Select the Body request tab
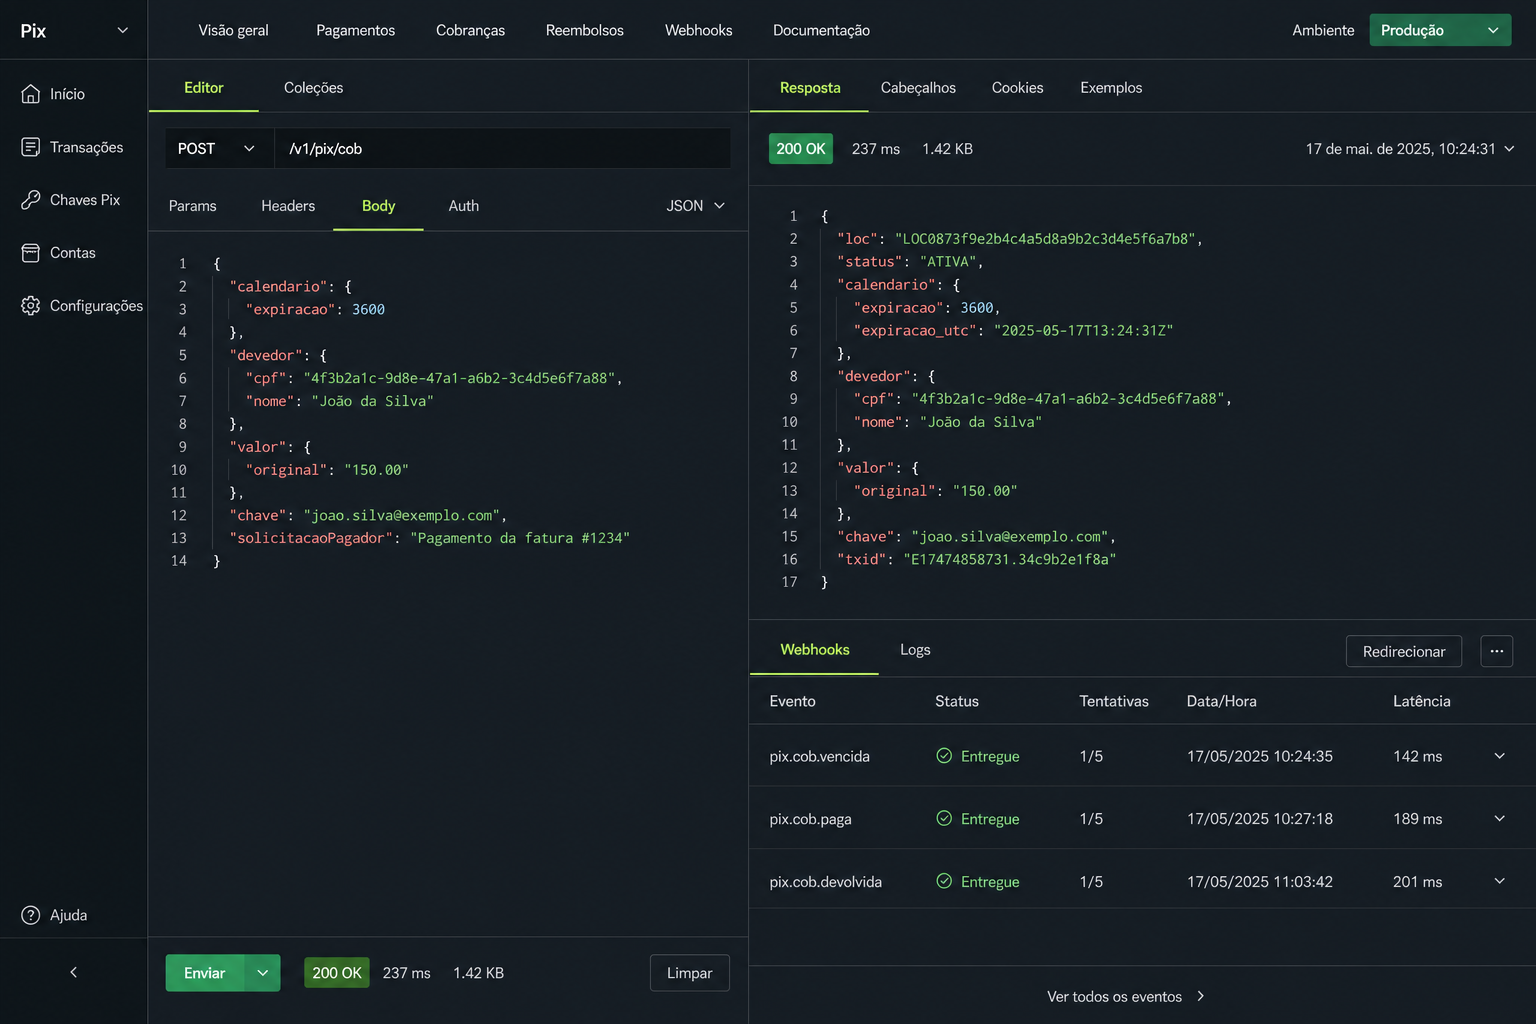The width and height of the screenshot is (1536, 1024). [x=378, y=206]
